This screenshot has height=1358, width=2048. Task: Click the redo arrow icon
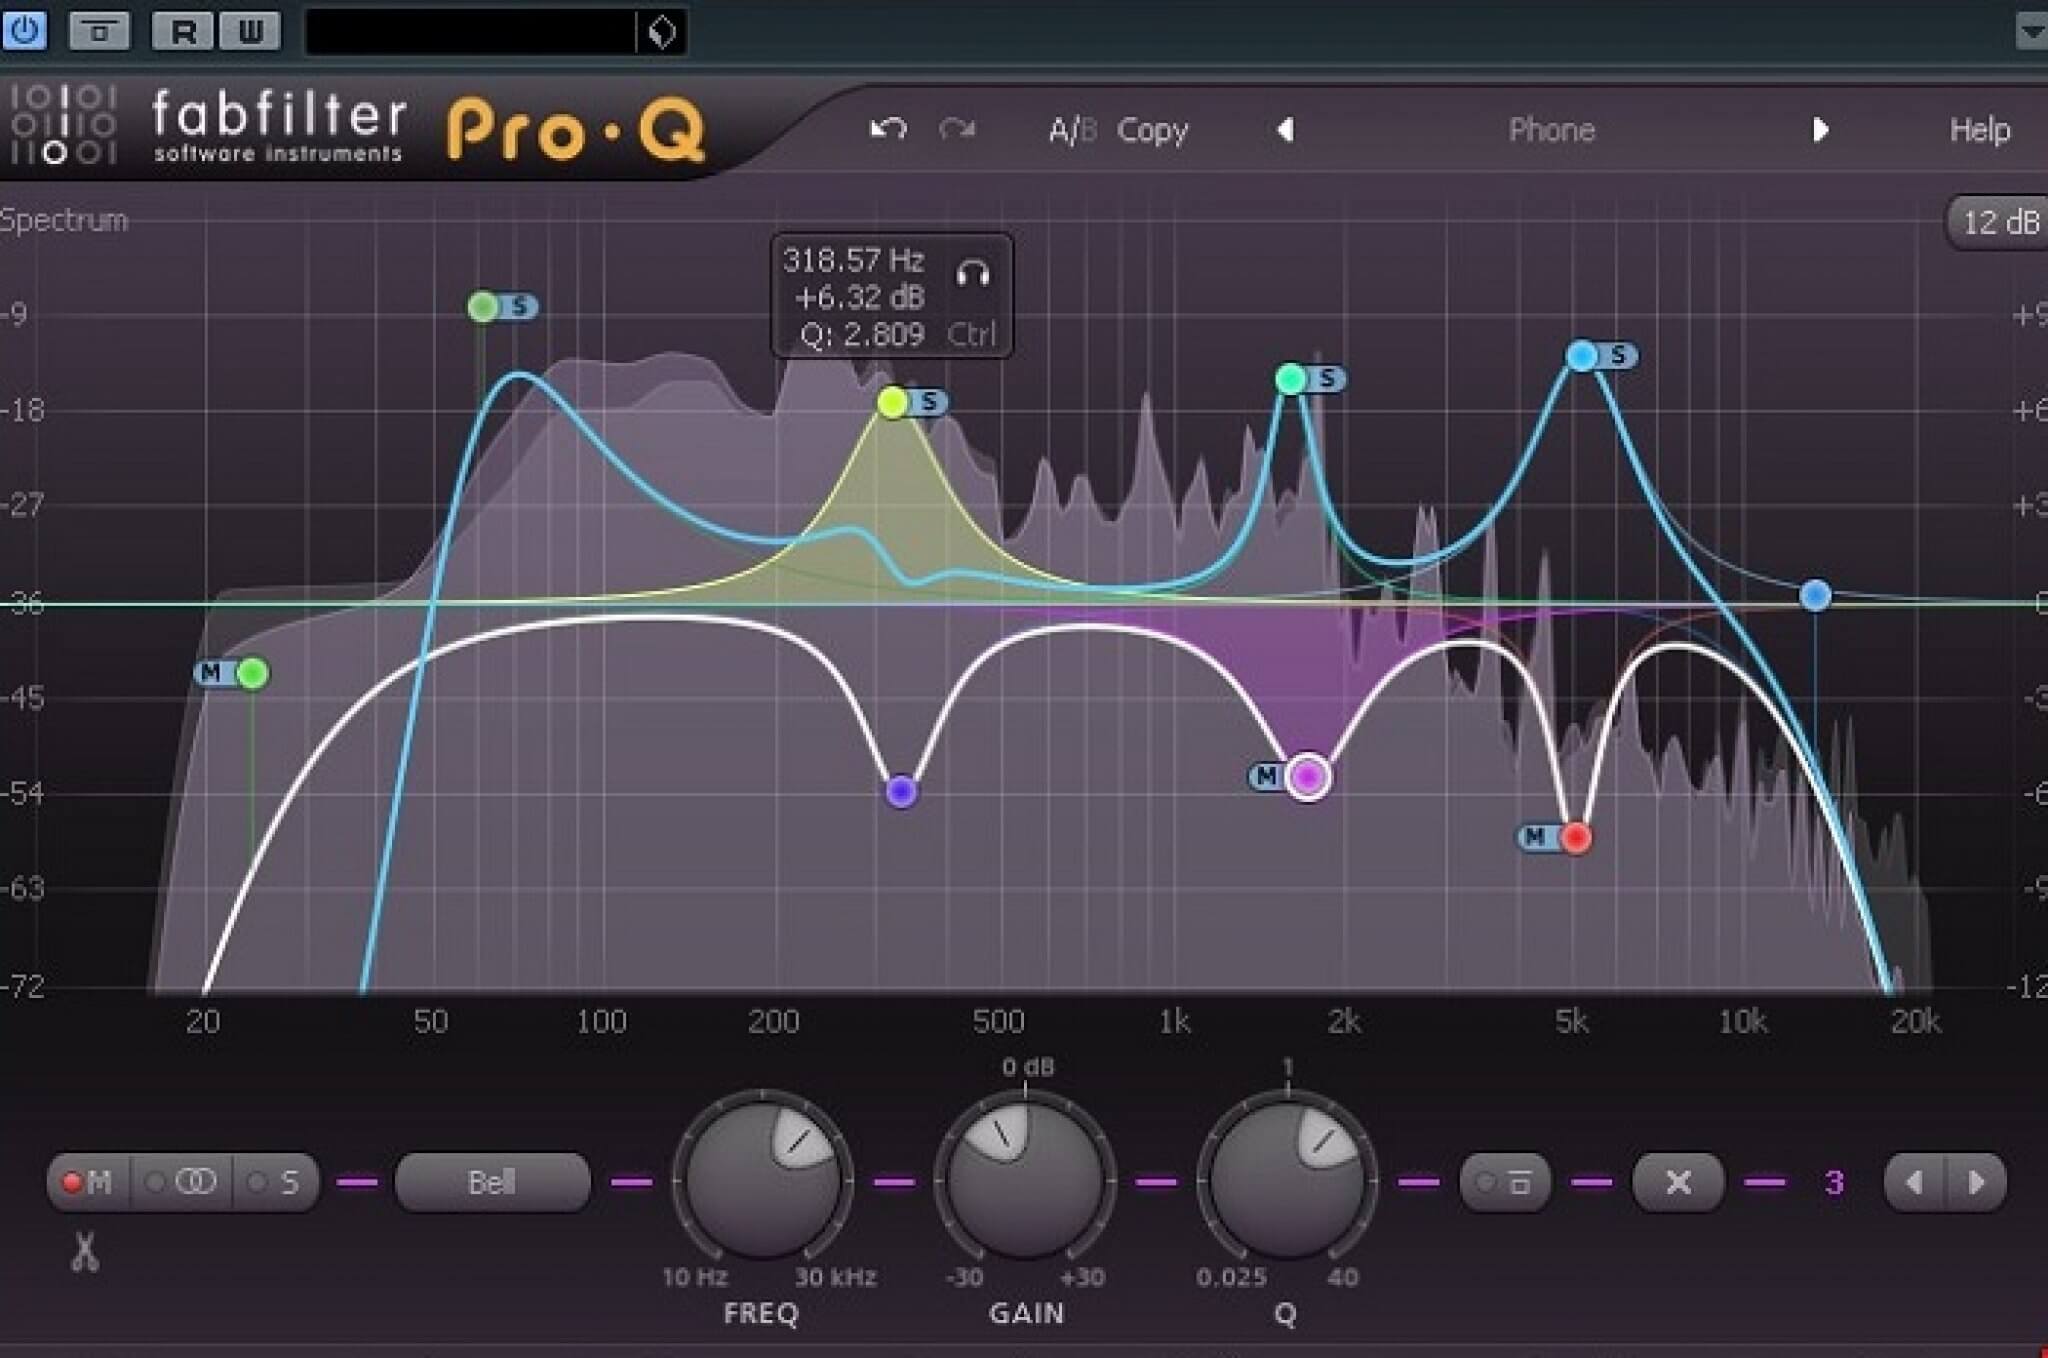[x=957, y=128]
